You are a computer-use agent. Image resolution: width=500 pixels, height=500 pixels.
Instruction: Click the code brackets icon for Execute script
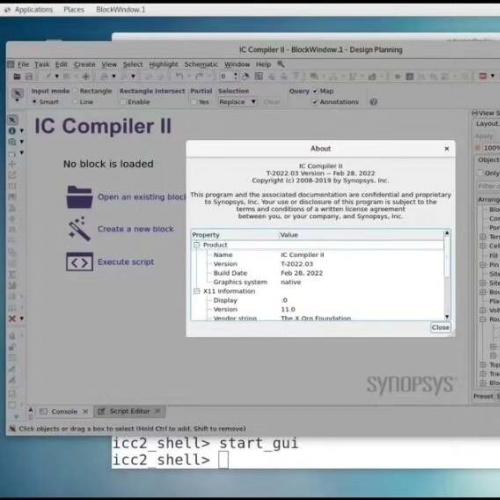79,262
